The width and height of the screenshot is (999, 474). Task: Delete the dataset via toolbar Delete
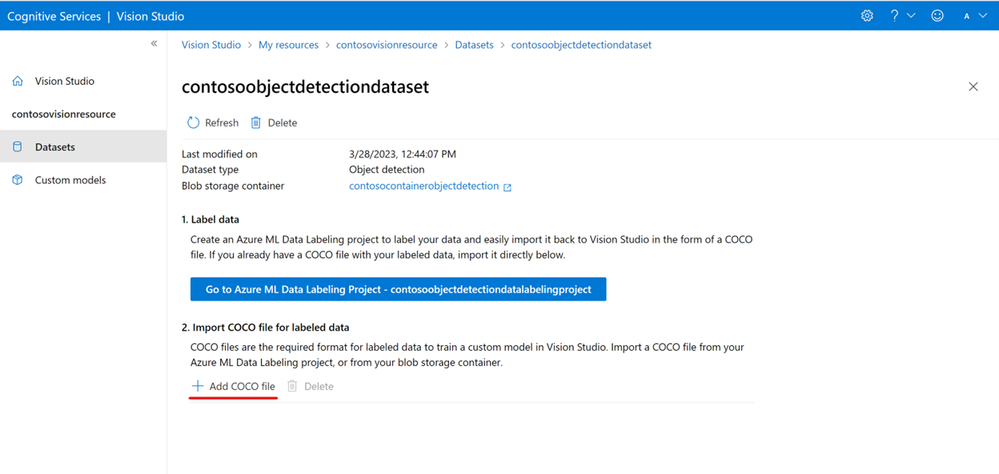click(x=273, y=123)
